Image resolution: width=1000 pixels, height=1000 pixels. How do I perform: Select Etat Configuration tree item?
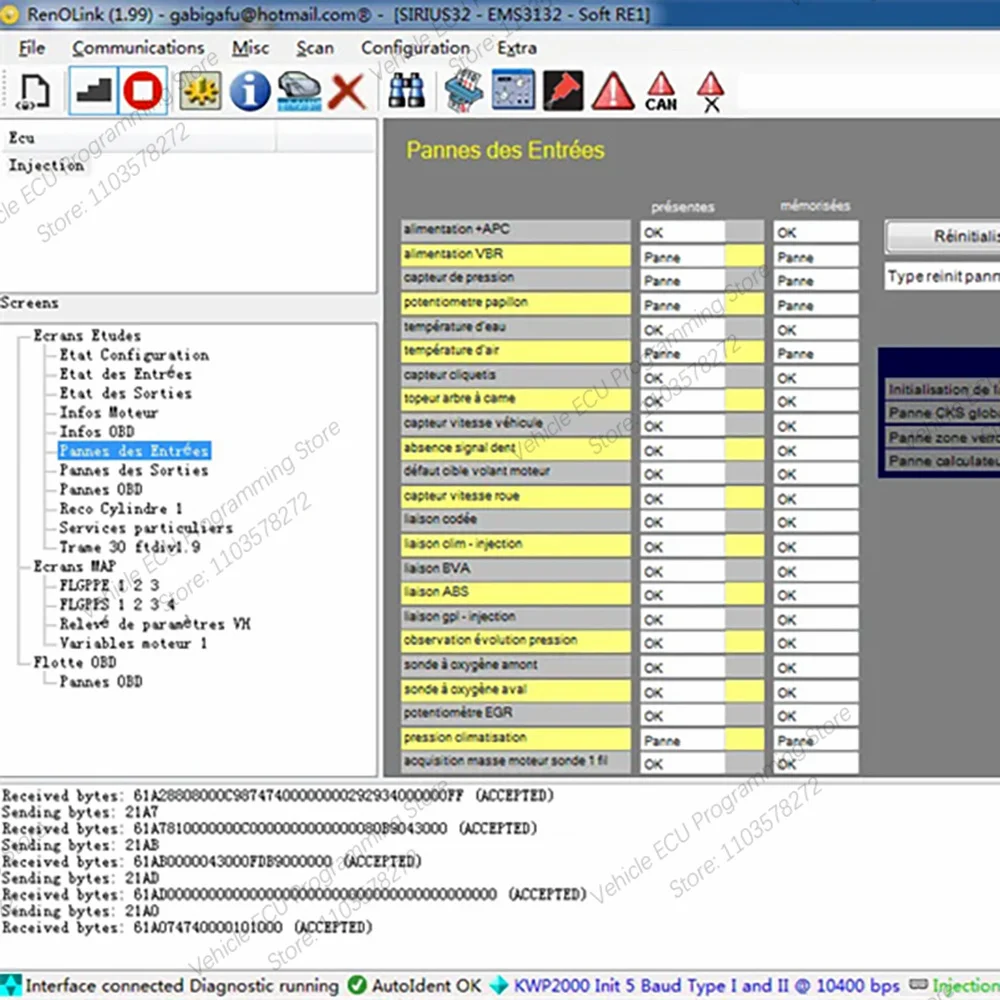[x=133, y=355]
